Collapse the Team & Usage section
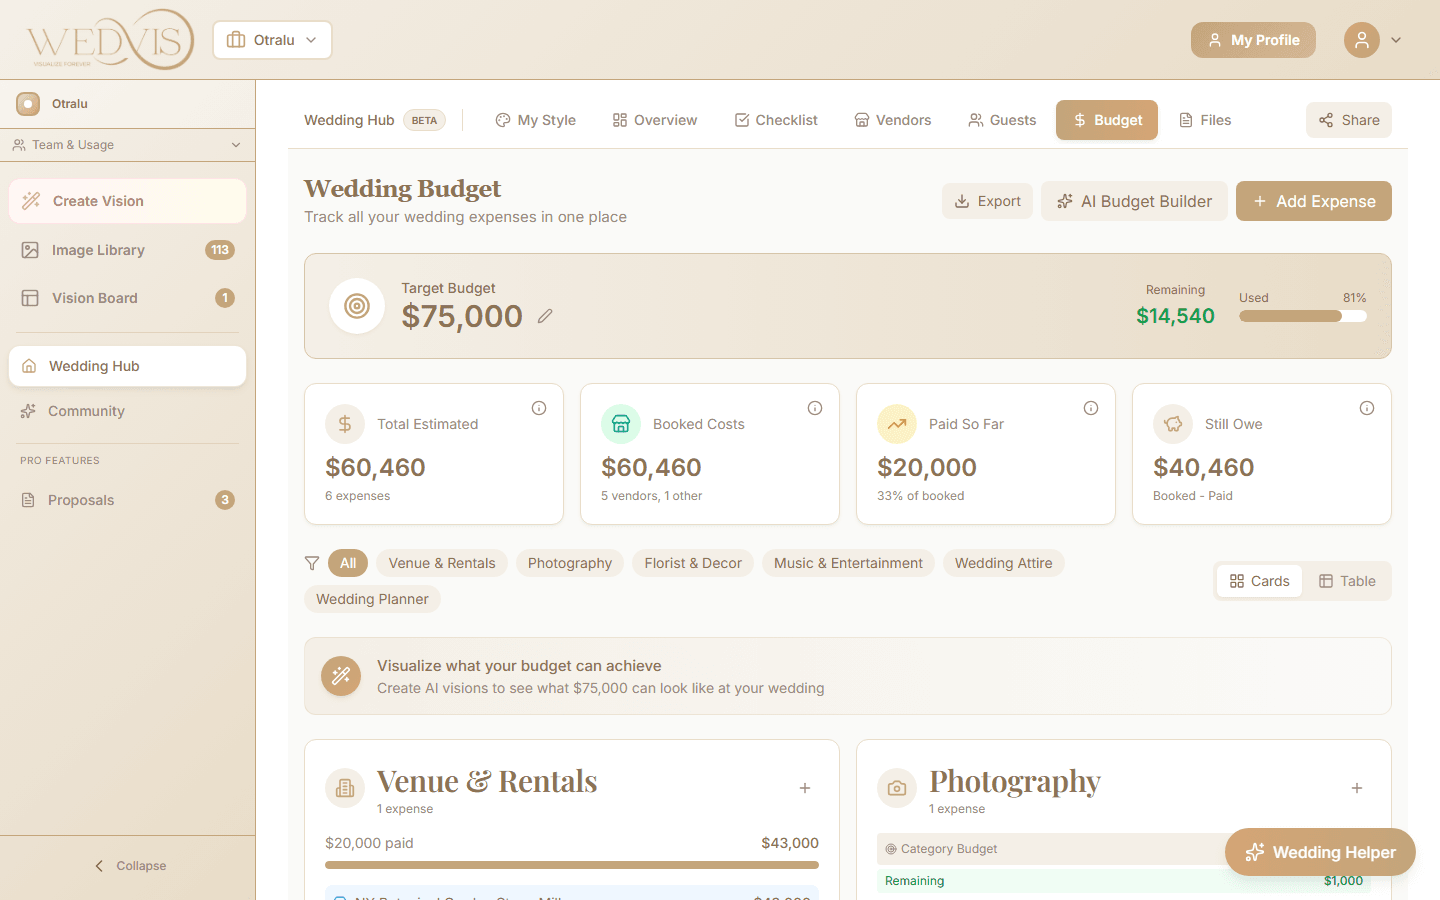 [127, 145]
